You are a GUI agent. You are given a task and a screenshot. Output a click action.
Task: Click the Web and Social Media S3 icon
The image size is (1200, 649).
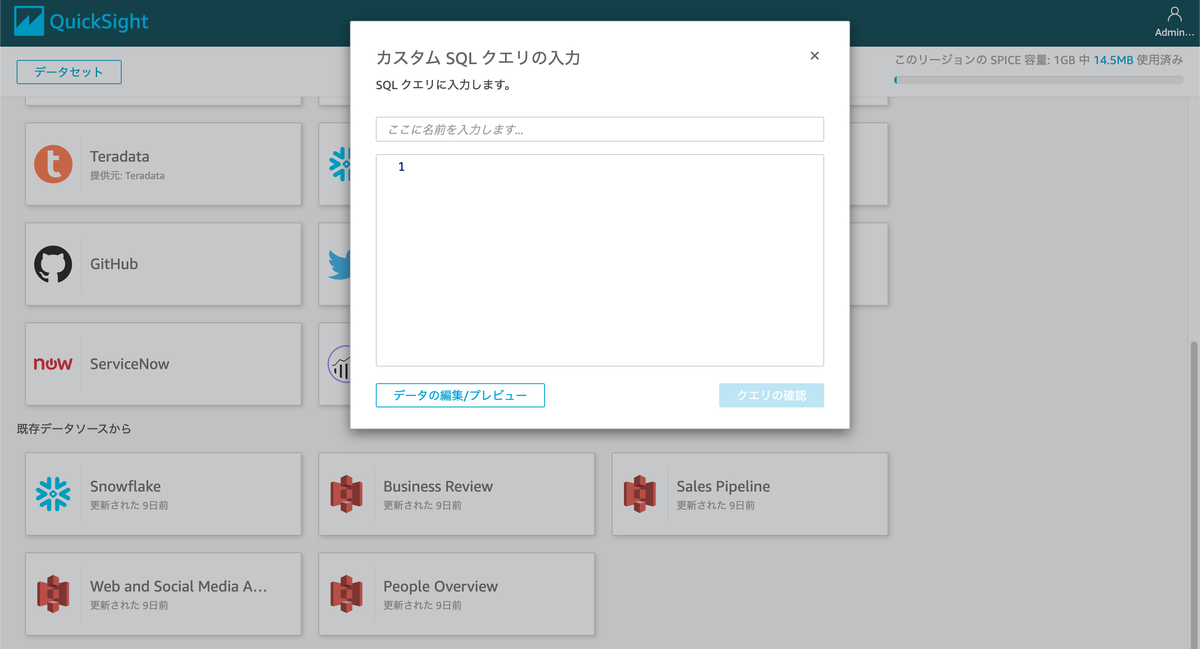tap(53, 594)
